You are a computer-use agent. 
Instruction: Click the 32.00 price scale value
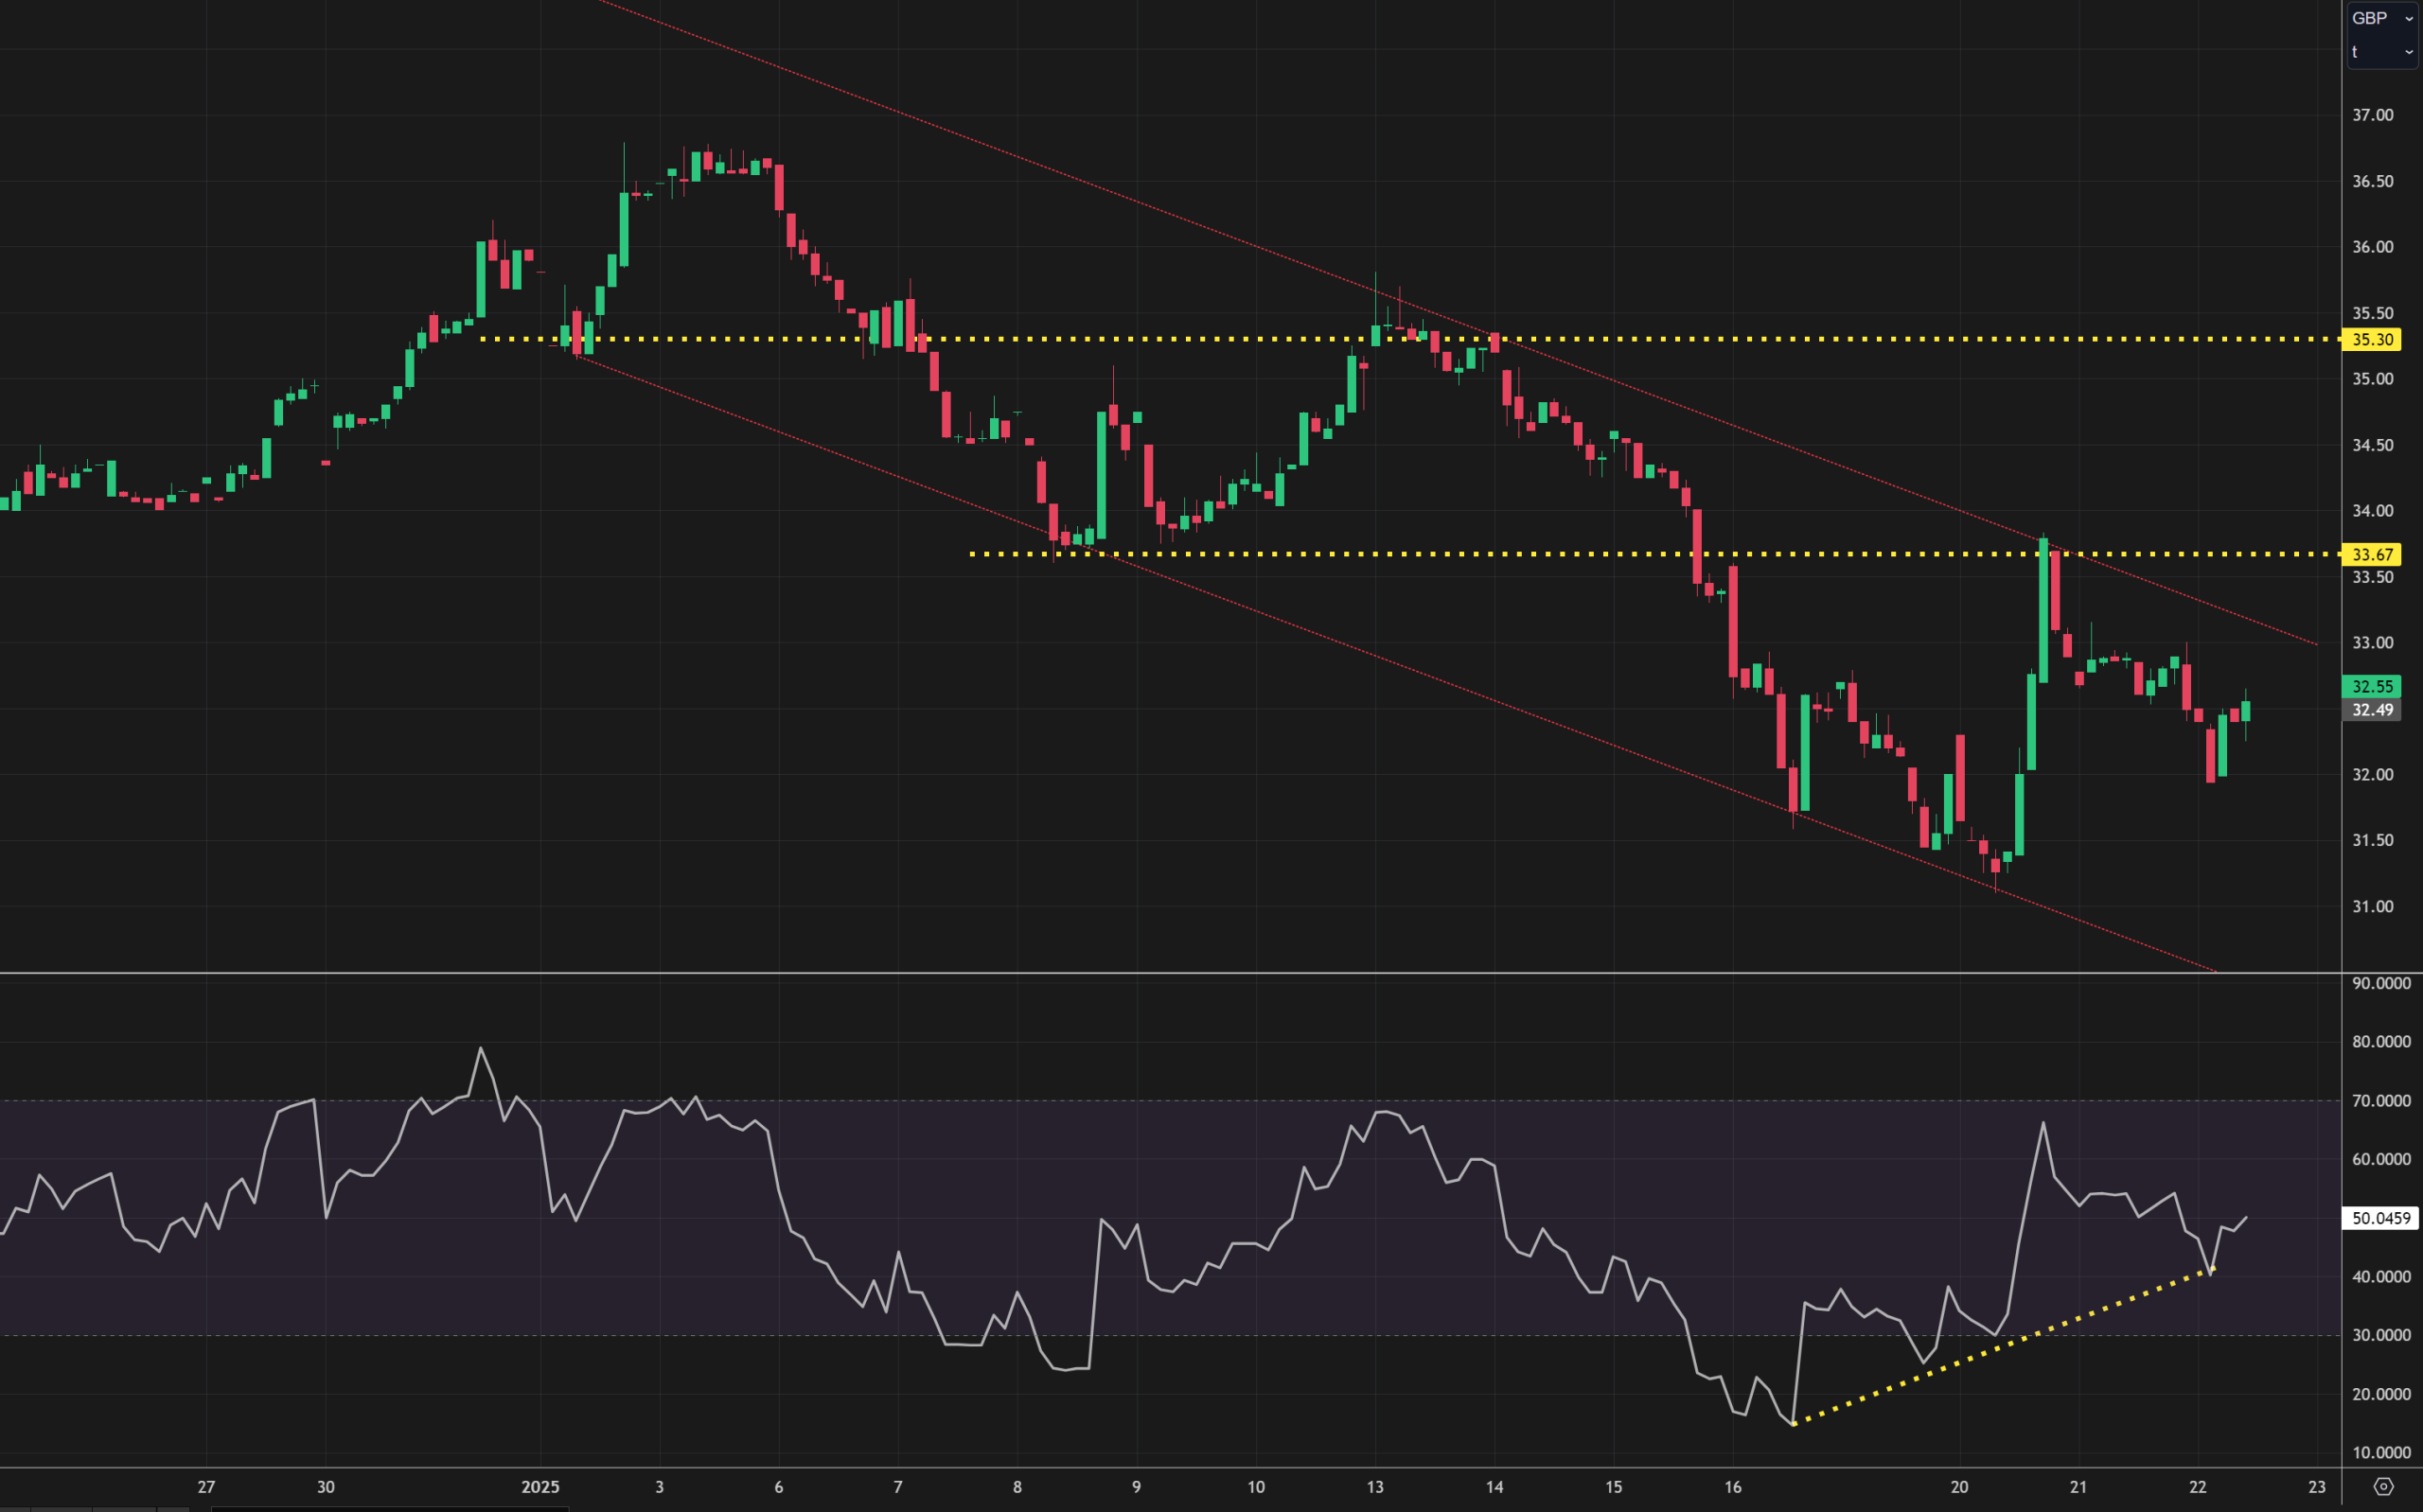(2372, 775)
